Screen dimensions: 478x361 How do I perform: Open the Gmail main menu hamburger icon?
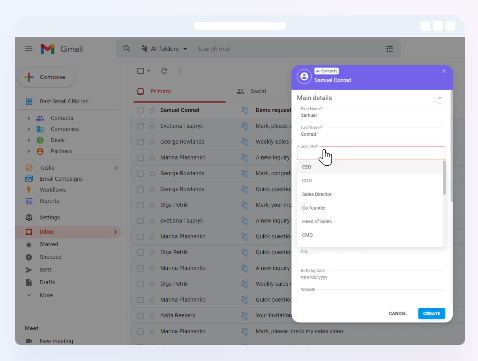29,49
